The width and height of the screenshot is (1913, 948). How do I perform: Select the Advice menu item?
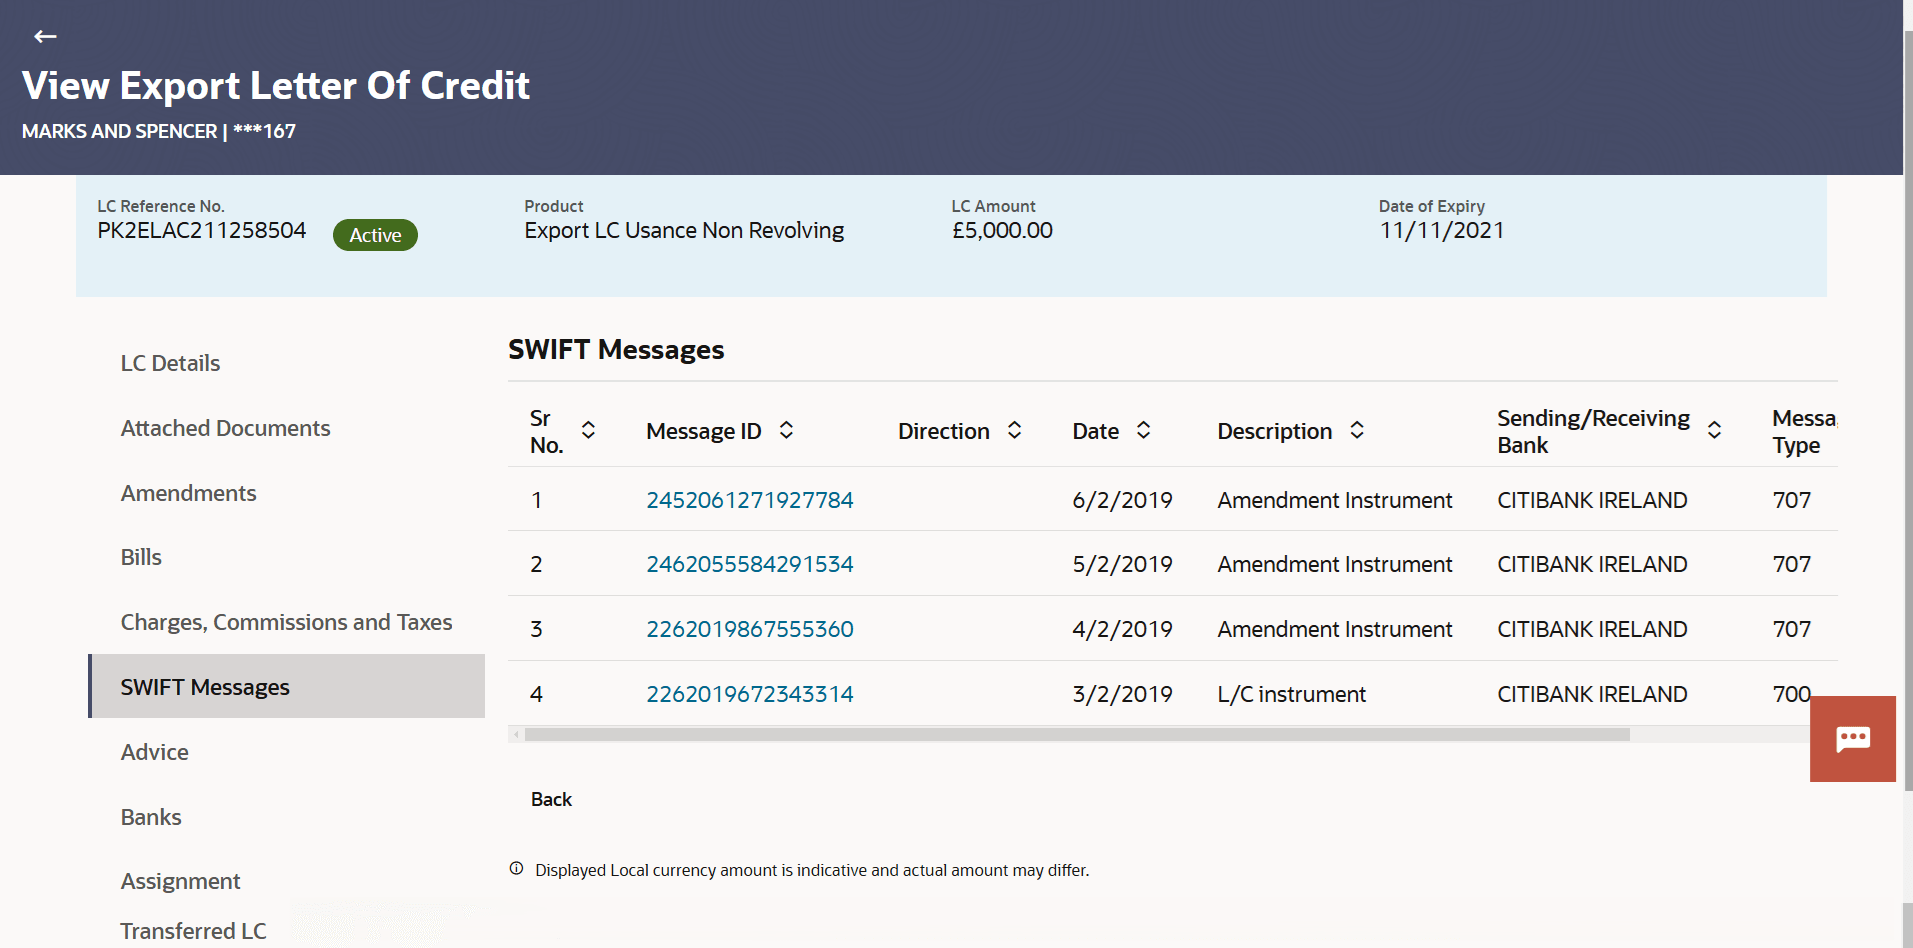(x=154, y=752)
